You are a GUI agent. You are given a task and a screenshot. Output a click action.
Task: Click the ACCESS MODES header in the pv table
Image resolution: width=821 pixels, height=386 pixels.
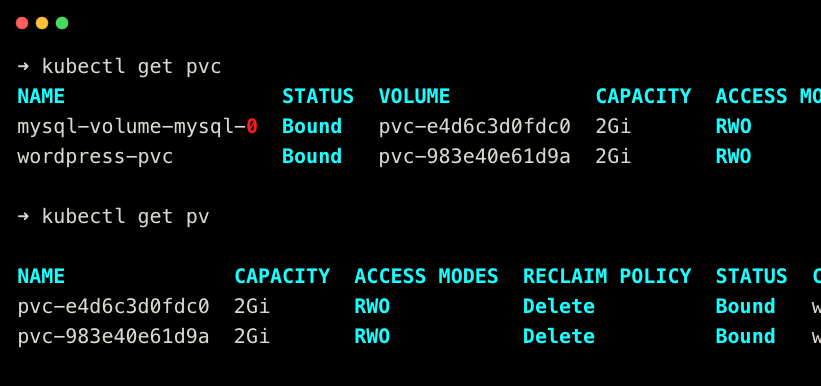click(426, 276)
